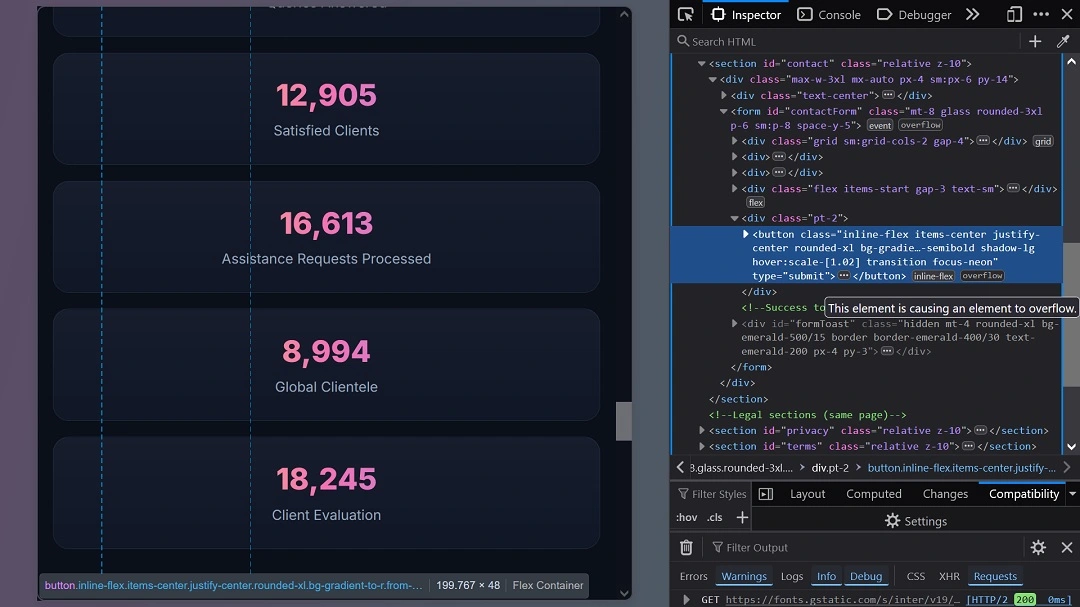1080x607 pixels.
Task: Collapse the div pt-2 node
Action: 735,218
